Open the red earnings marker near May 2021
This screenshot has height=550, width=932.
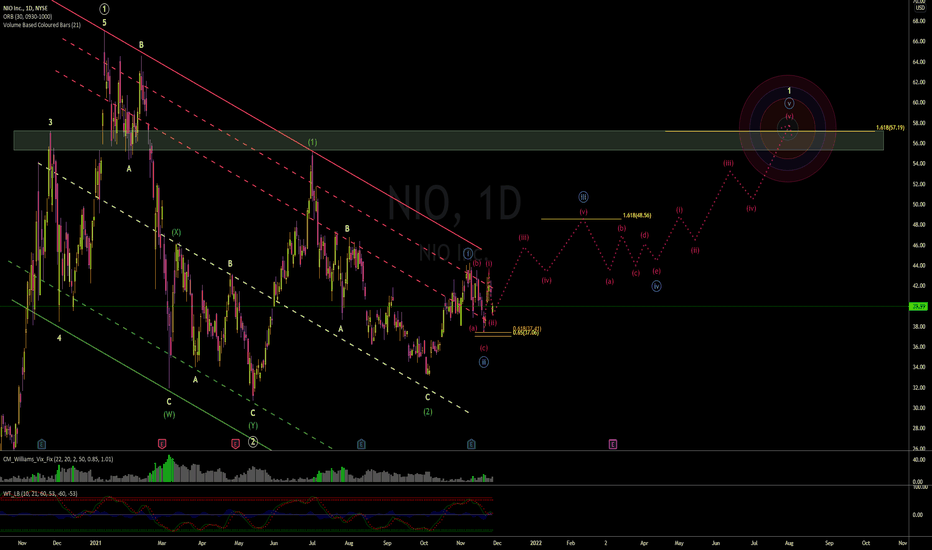click(x=235, y=444)
